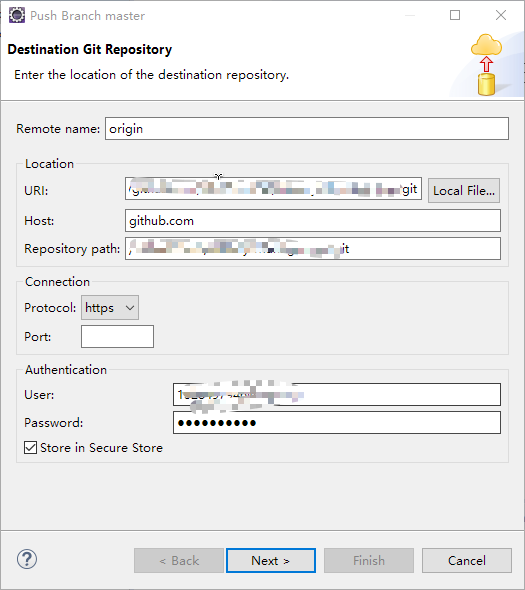Screen dimensions: 525x590
Task: Close the Push Branch master dialog
Action: pos(501,15)
